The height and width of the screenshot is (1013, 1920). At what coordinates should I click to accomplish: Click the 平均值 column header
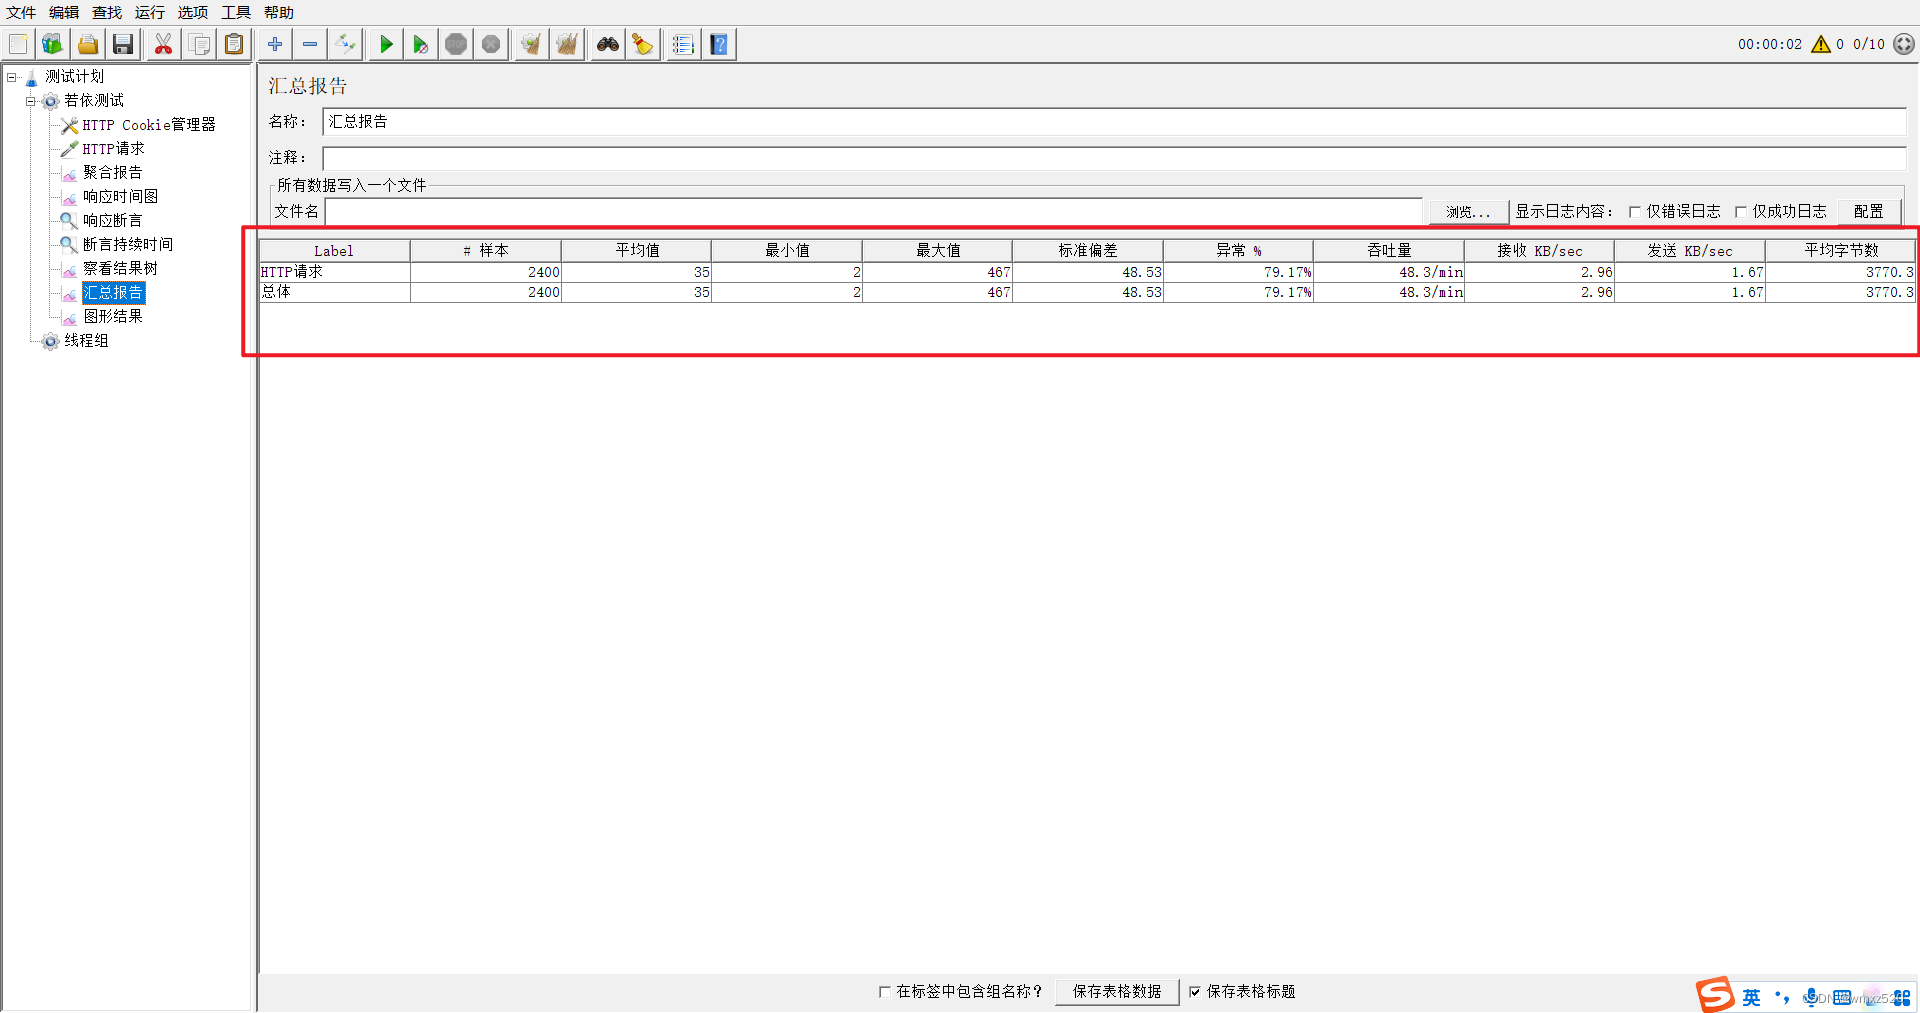click(x=637, y=251)
